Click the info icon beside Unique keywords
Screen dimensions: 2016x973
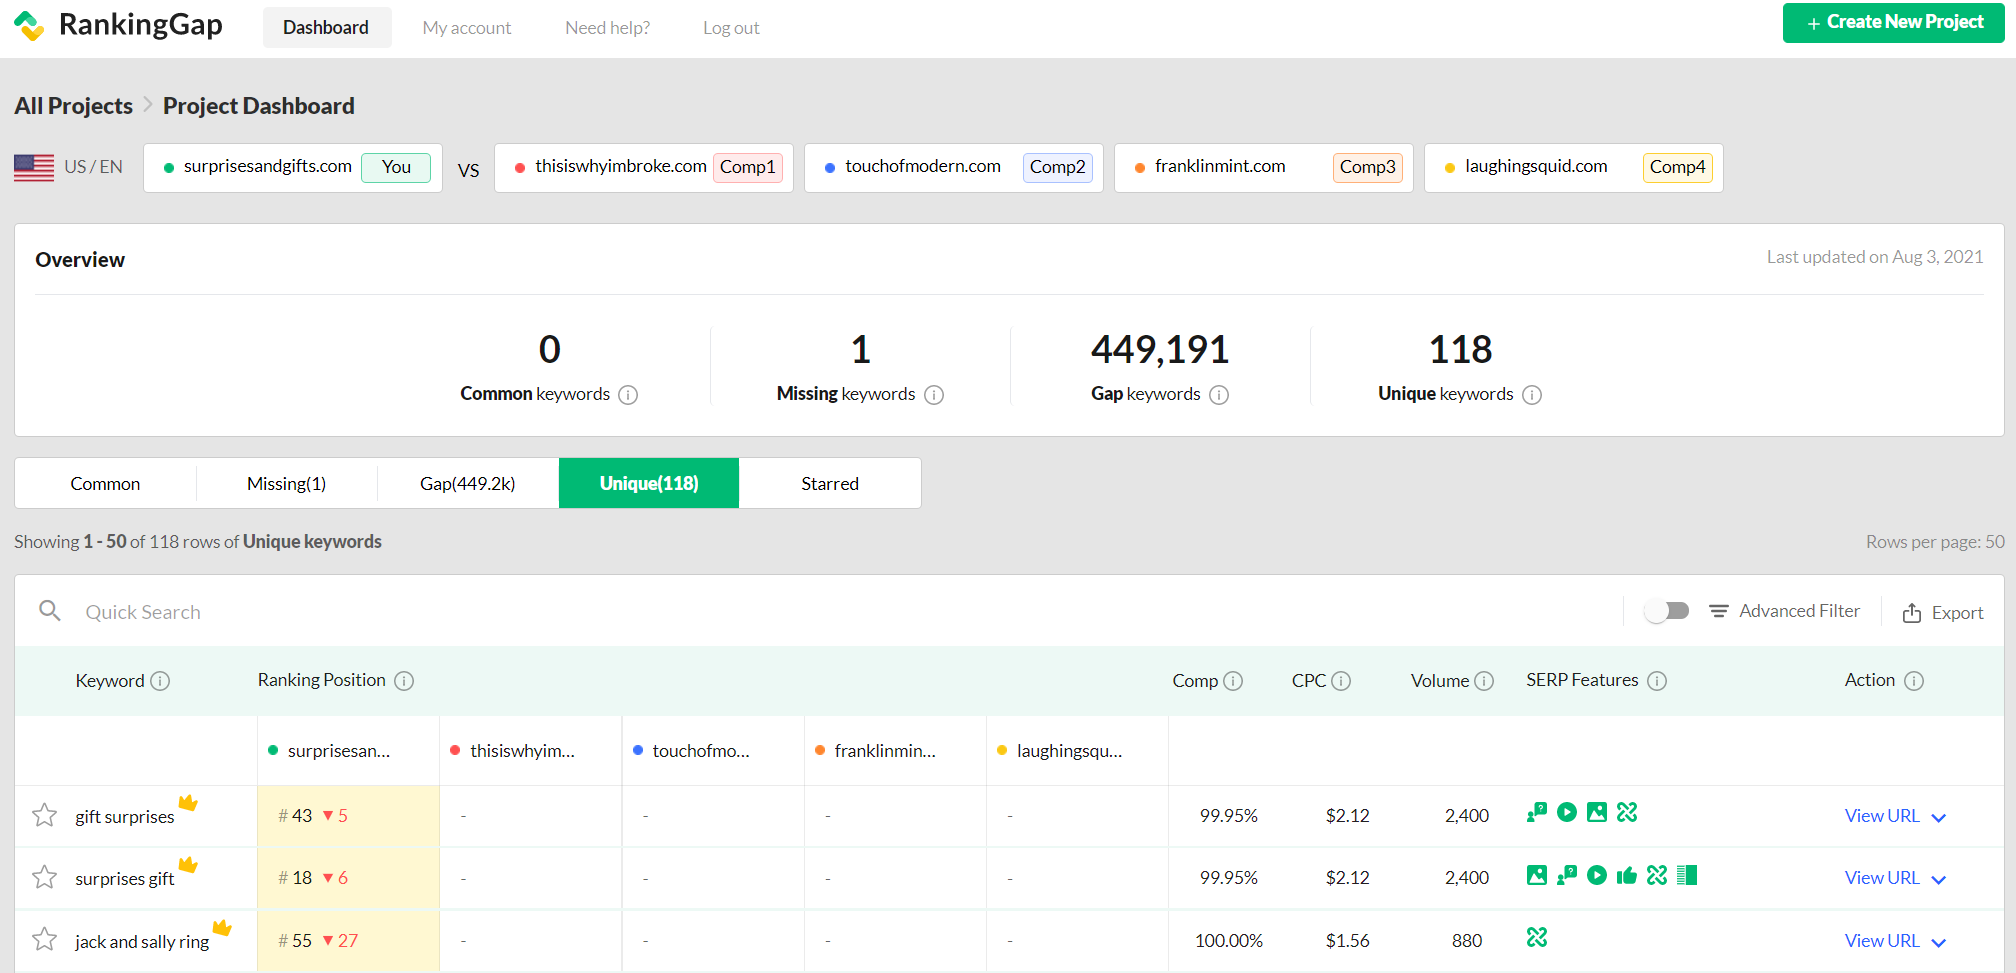click(x=1532, y=395)
